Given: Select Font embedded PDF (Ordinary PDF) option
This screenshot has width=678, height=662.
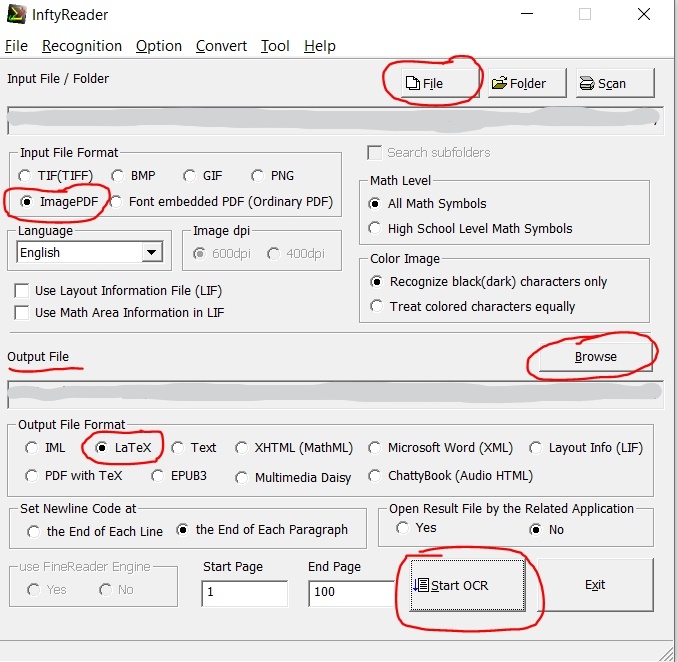Looking at the screenshot, I should coord(221,202).
